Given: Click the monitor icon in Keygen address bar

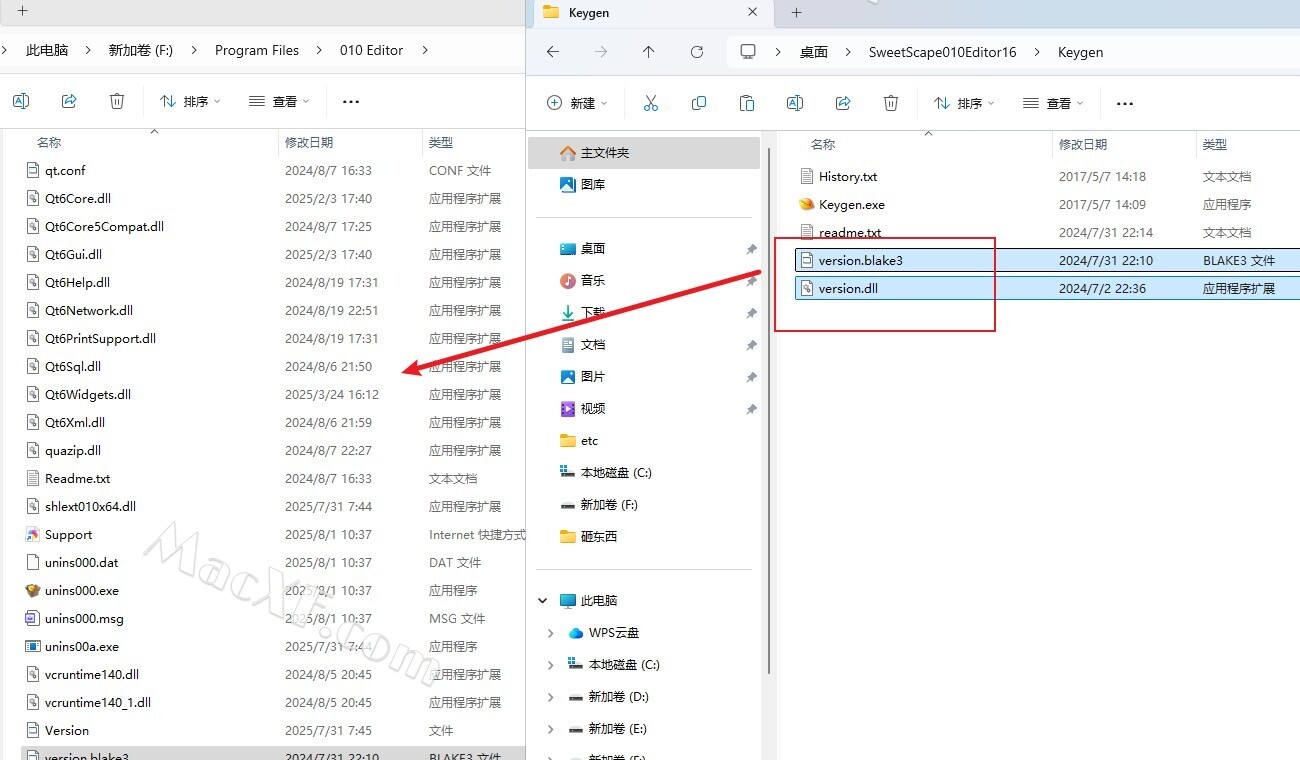Looking at the screenshot, I should [747, 52].
